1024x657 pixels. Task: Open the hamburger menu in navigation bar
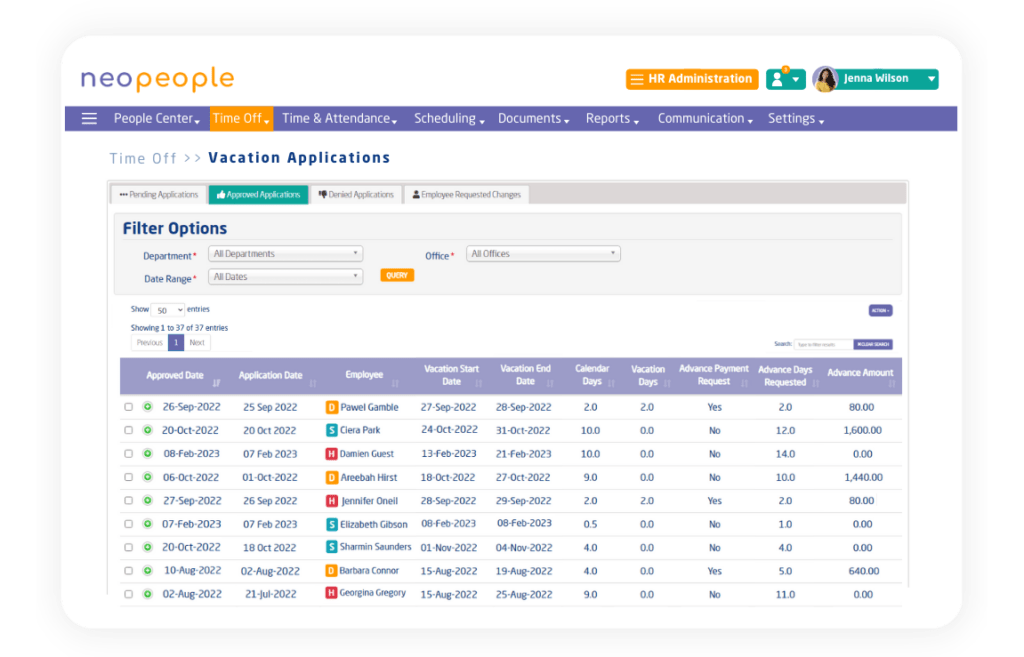tap(89, 119)
